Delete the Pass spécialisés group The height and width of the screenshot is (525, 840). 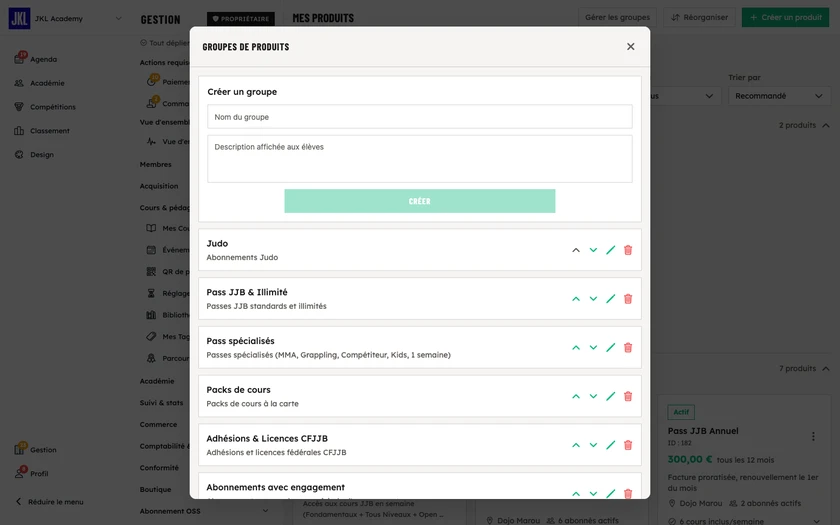click(628, 348)
